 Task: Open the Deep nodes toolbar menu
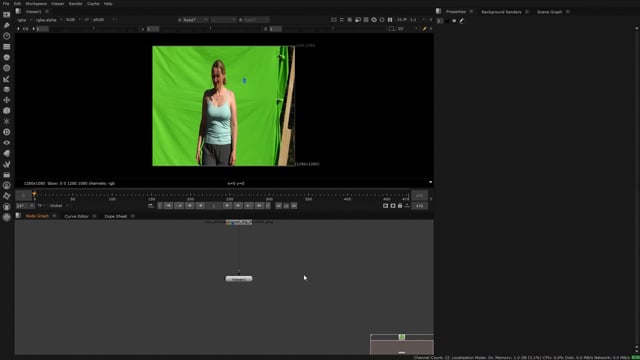click(7, 132)
